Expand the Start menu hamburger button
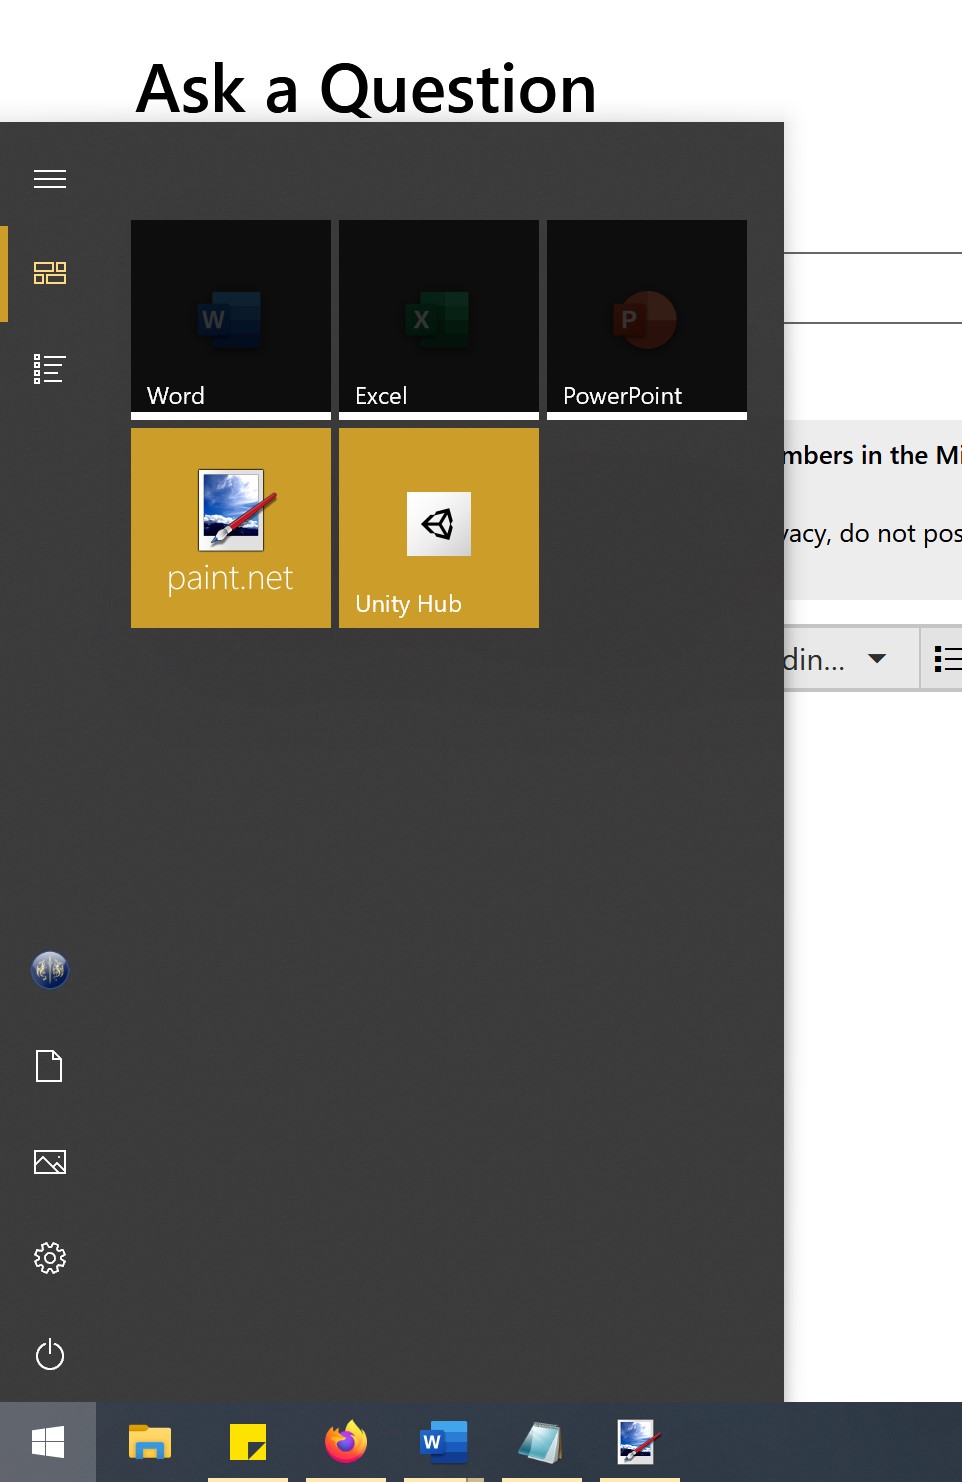Viewport: 962px width, 1482px height. pyautogui.click(x=49, y=179)
